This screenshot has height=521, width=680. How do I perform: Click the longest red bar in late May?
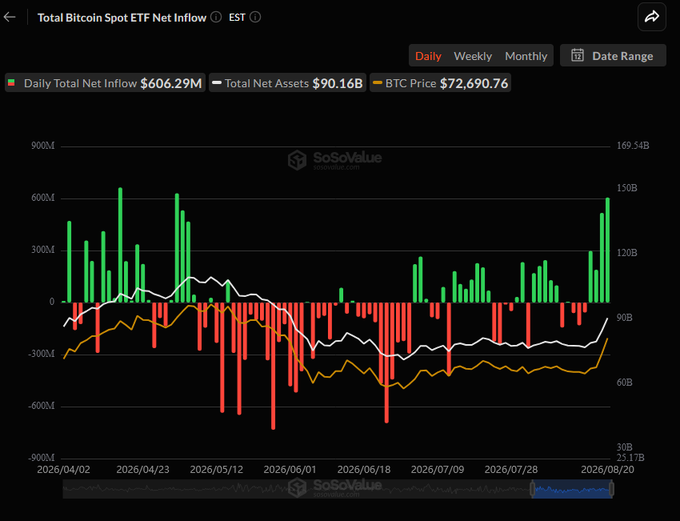click(273, 366)
